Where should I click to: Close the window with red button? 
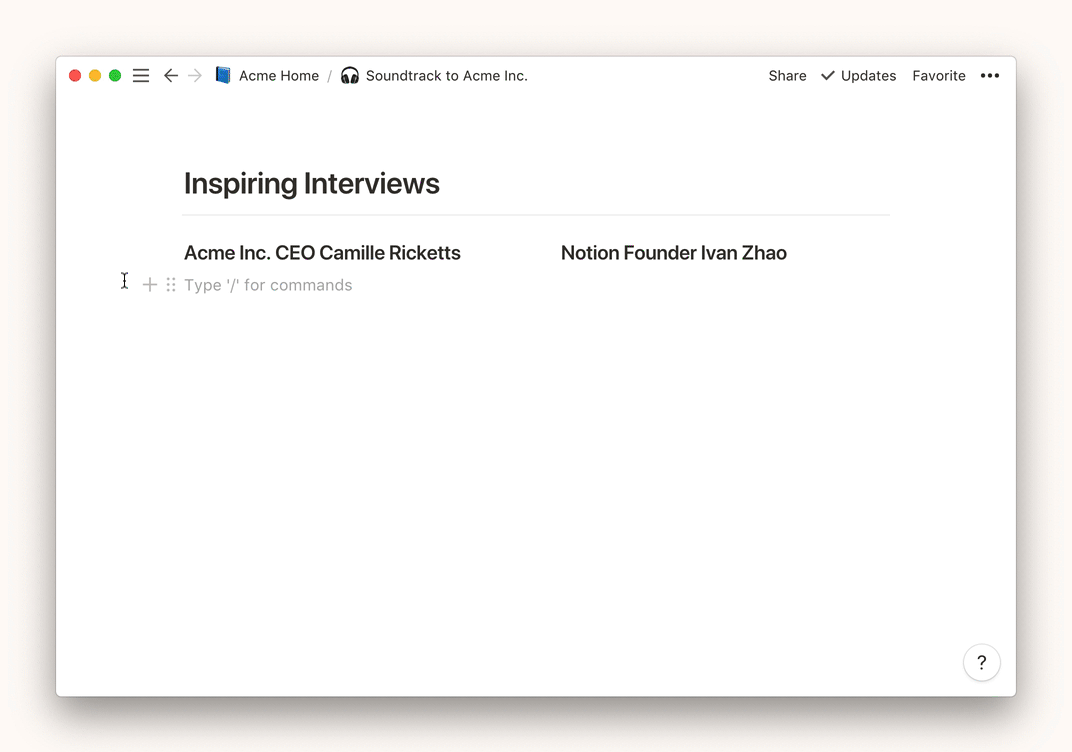point(75,76)
